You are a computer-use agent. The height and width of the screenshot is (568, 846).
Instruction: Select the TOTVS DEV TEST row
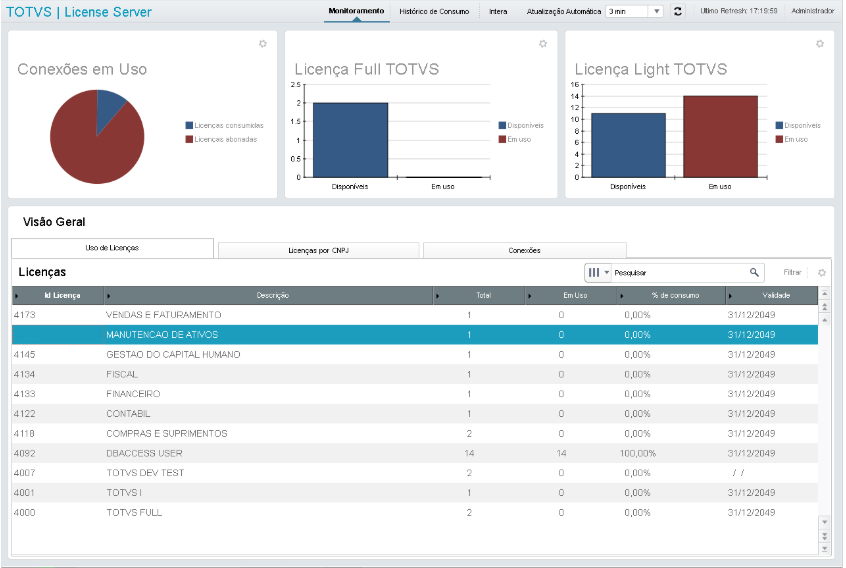point(414,473)
